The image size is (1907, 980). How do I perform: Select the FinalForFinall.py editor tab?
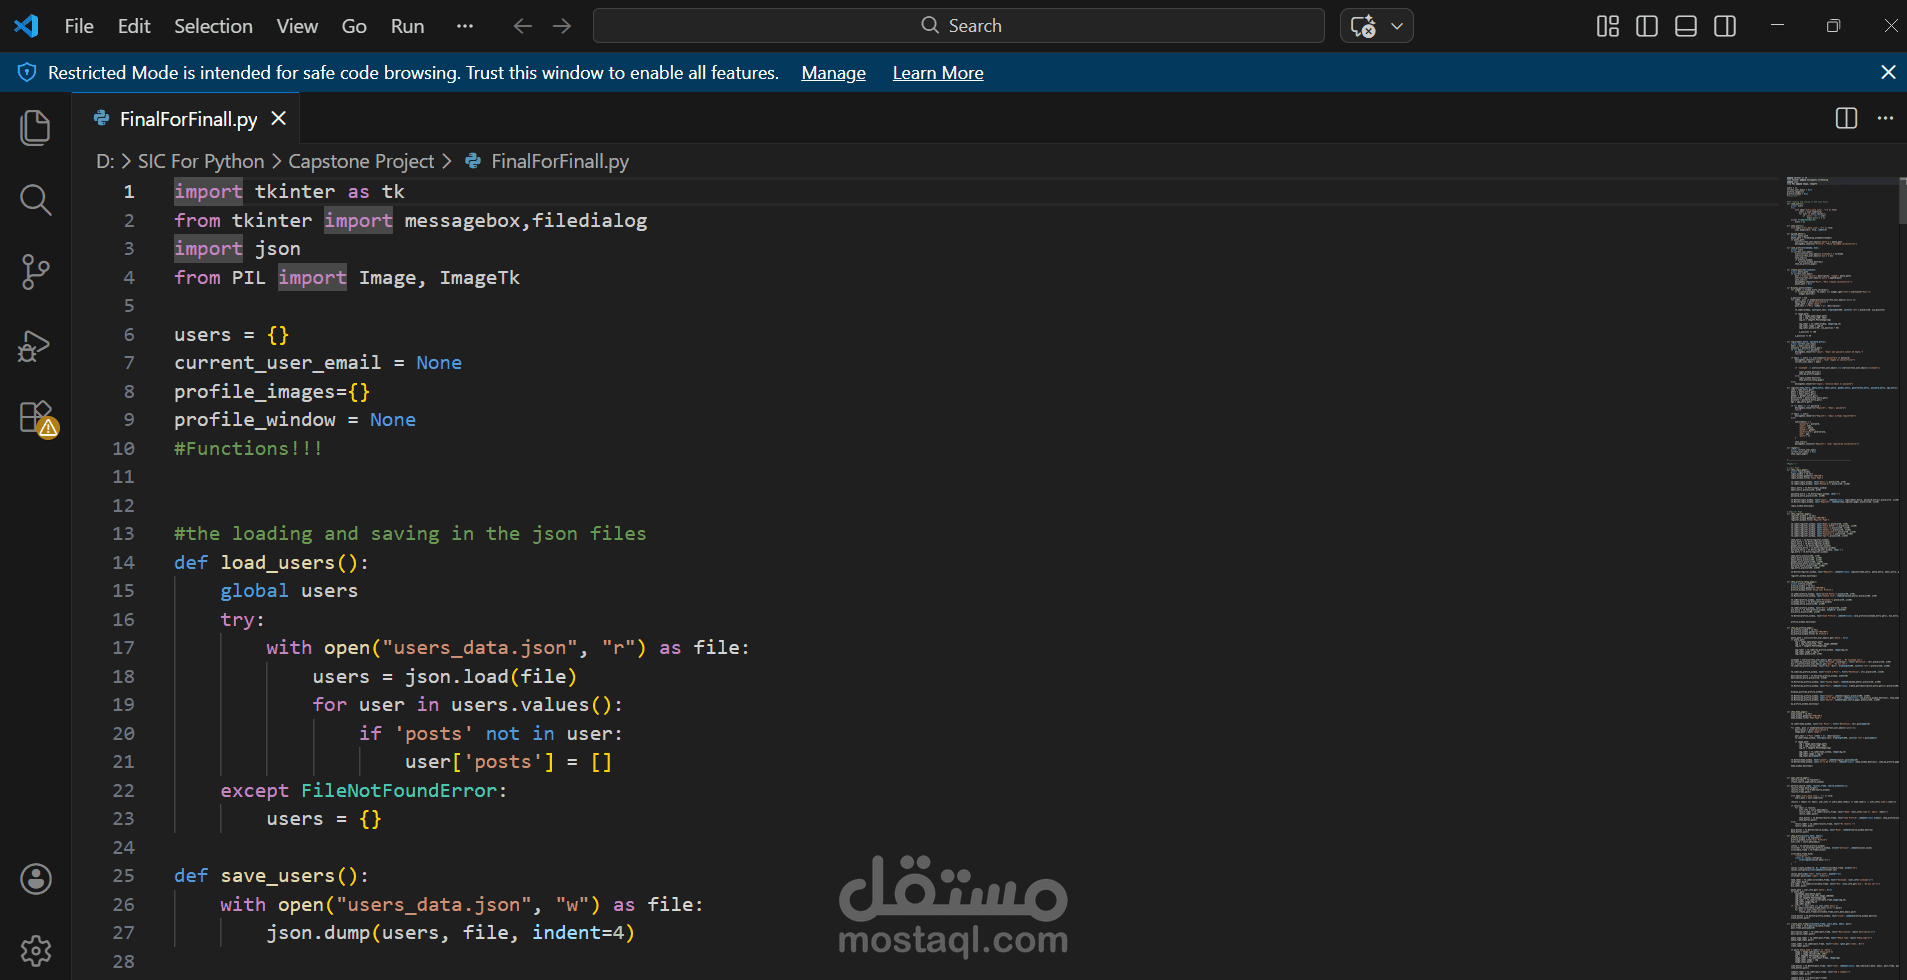186,118
